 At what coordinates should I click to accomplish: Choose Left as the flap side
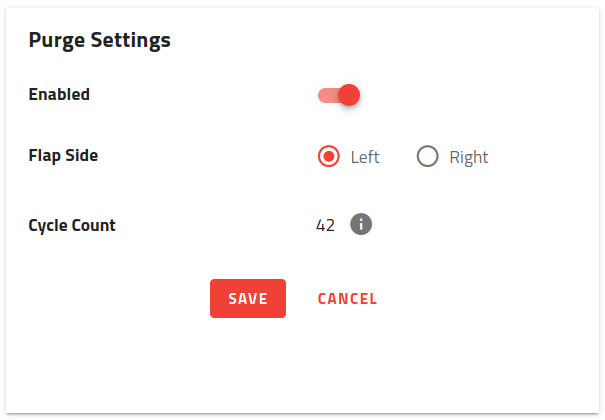tap(328, 157)
